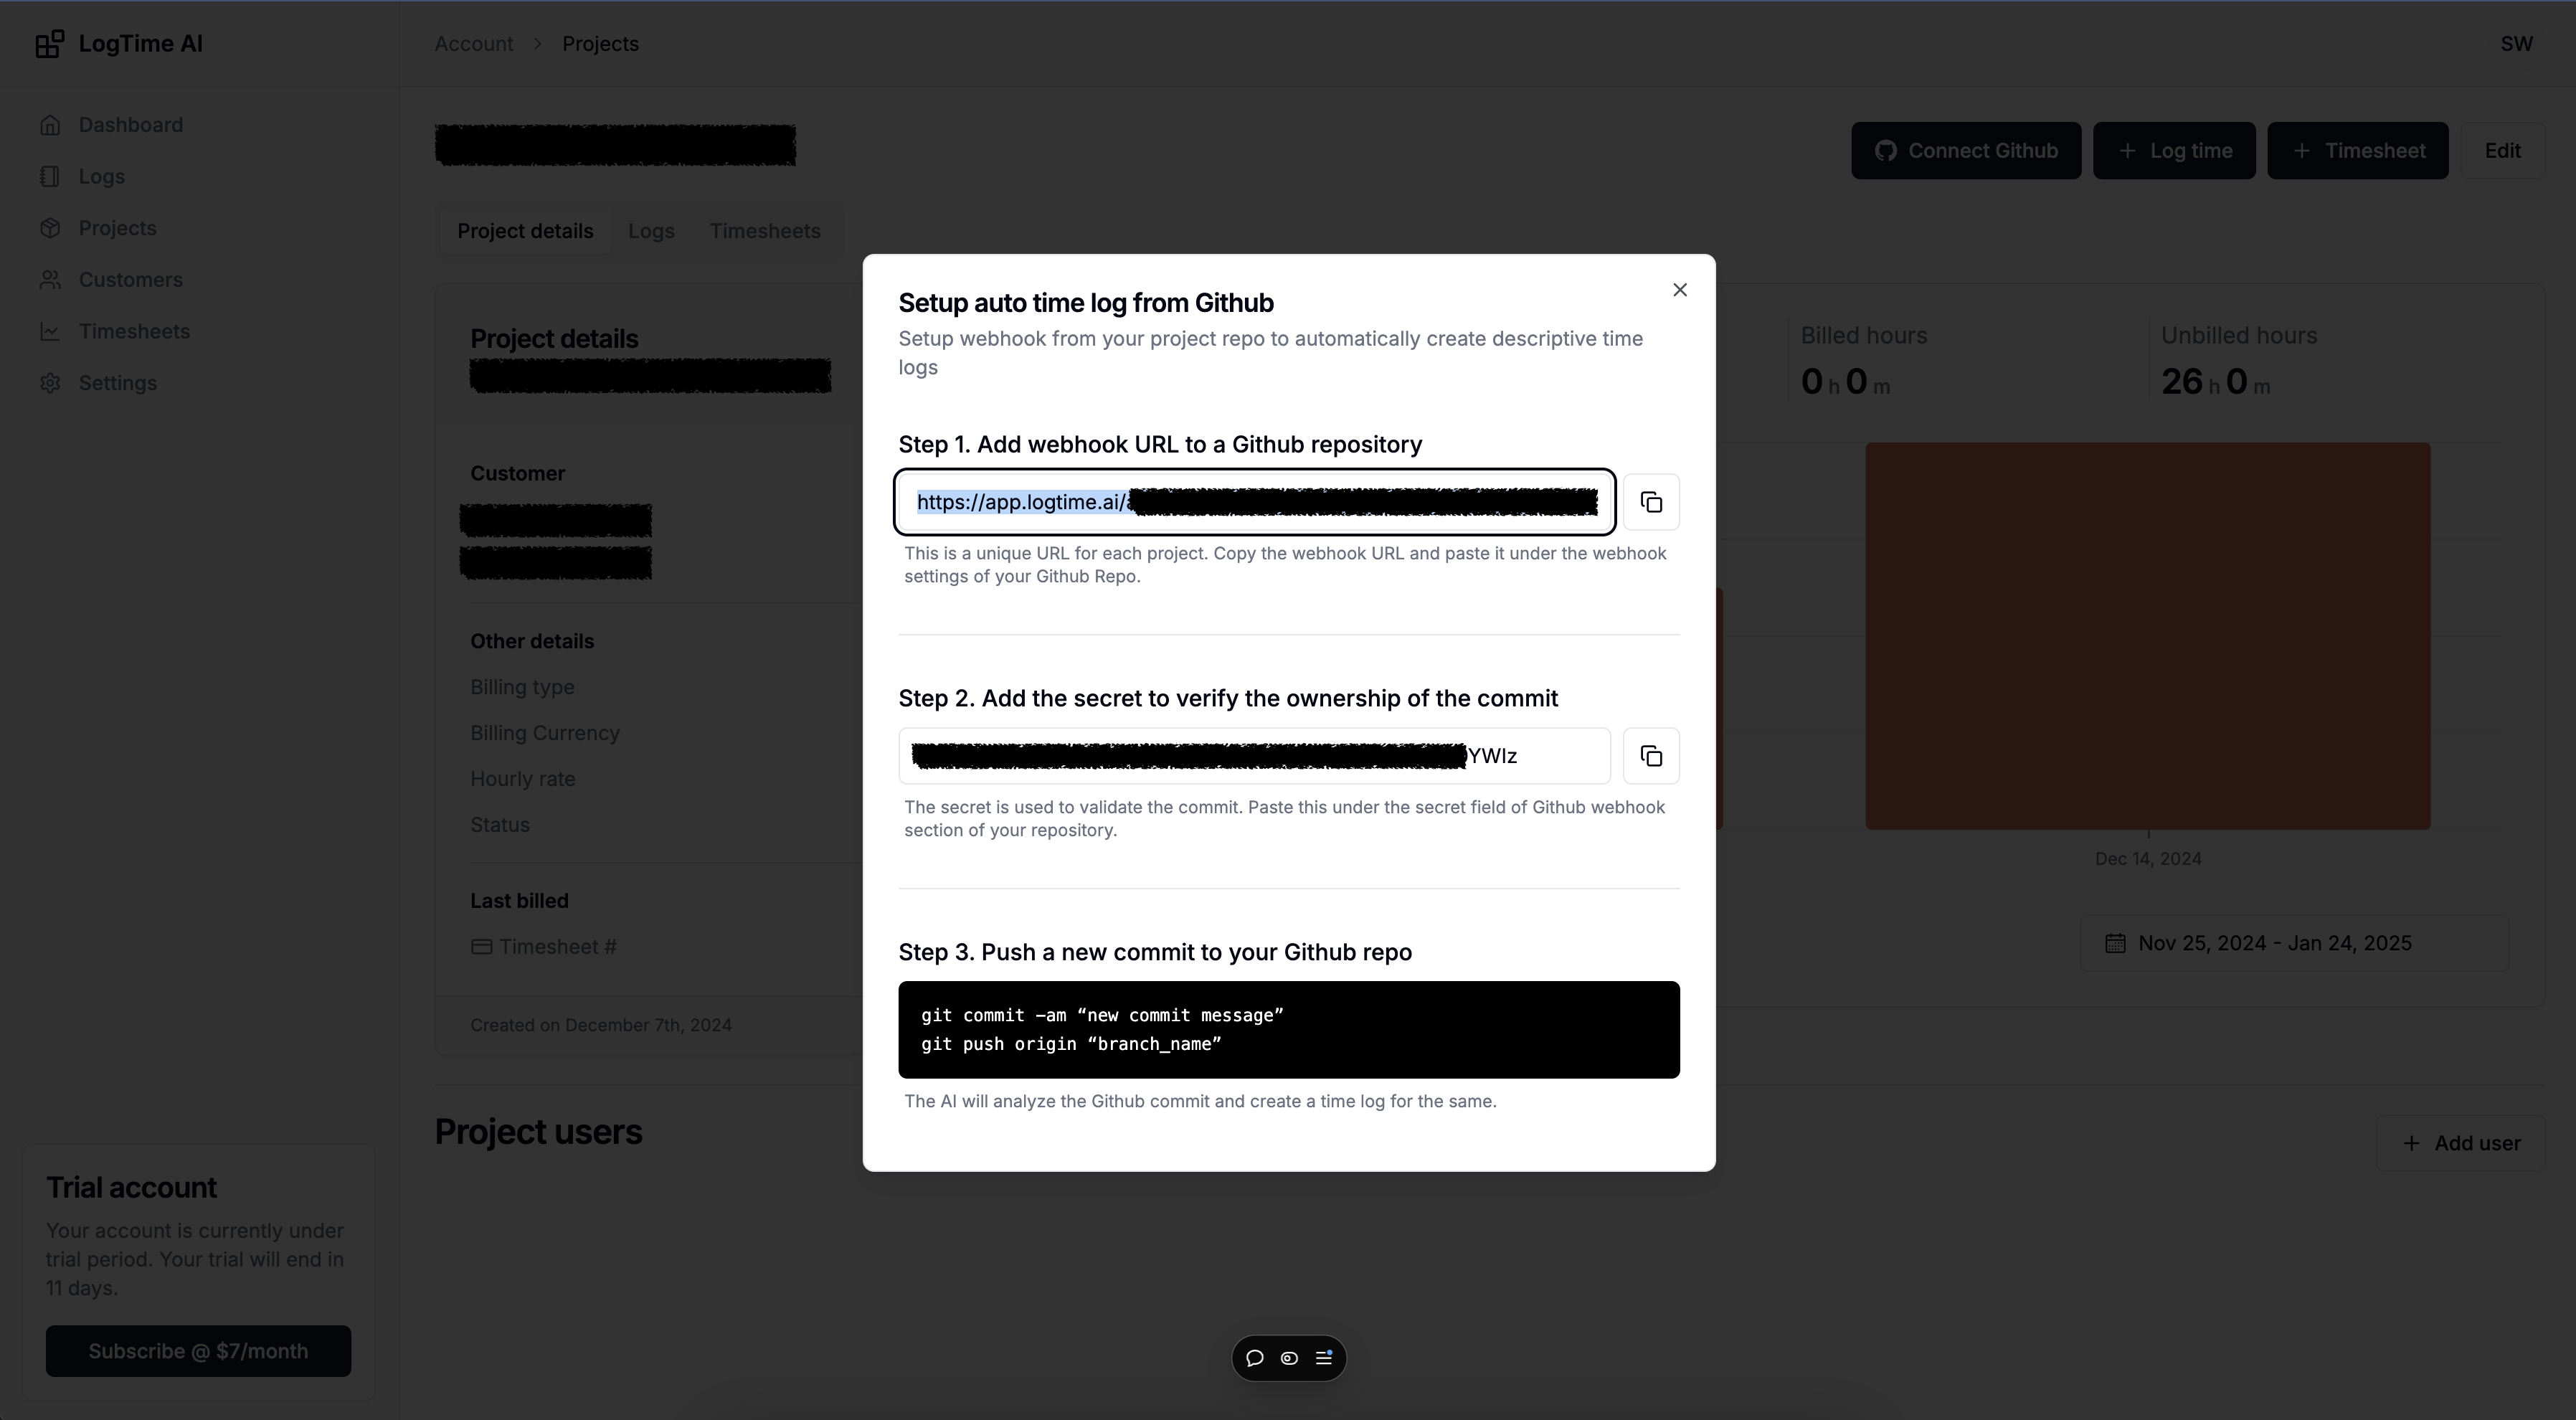Open Customers page in sidebar
Viewport: 2576px width, 1420px height.
click(130, 280)
